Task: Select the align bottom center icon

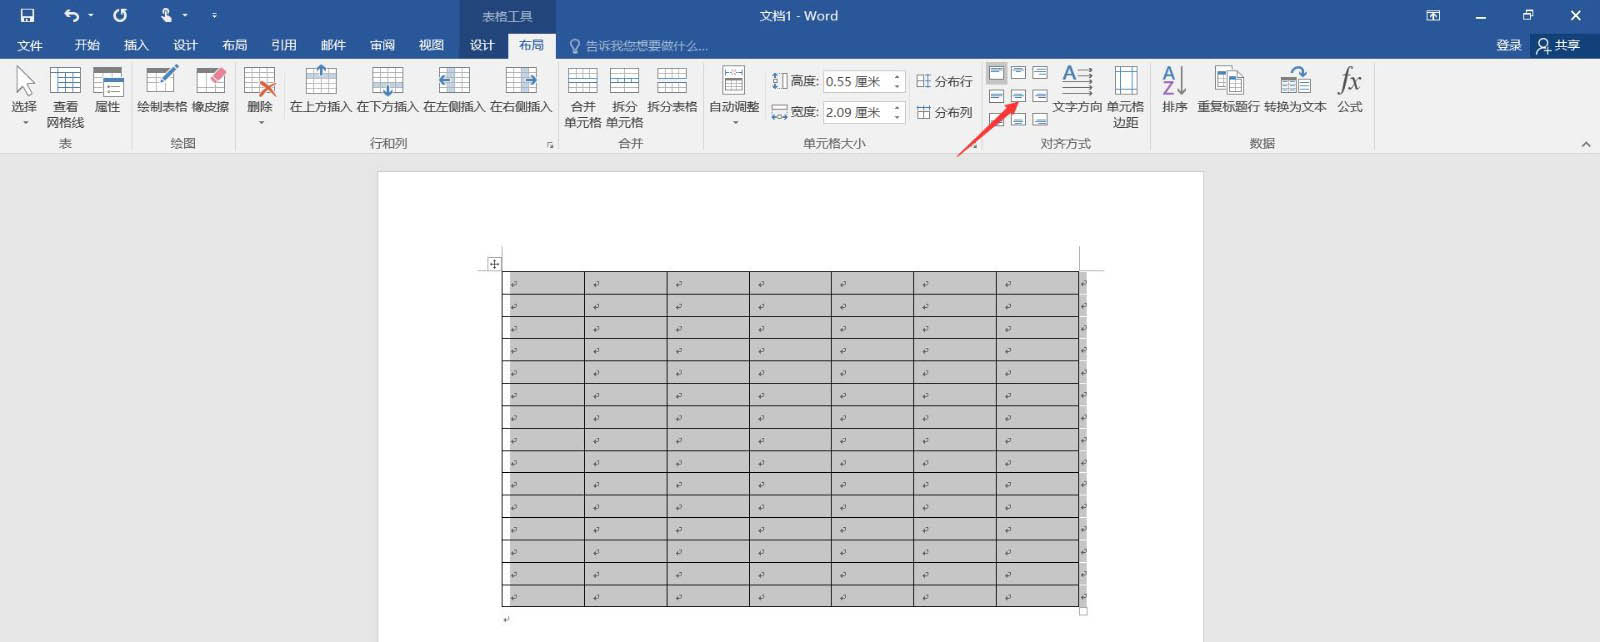Action: [1018, 119]
